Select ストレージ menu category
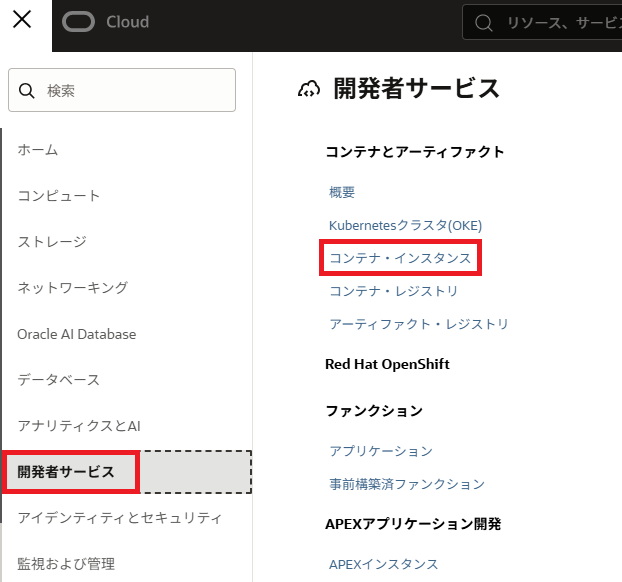The image size is (622, 582). pos(52,242)
